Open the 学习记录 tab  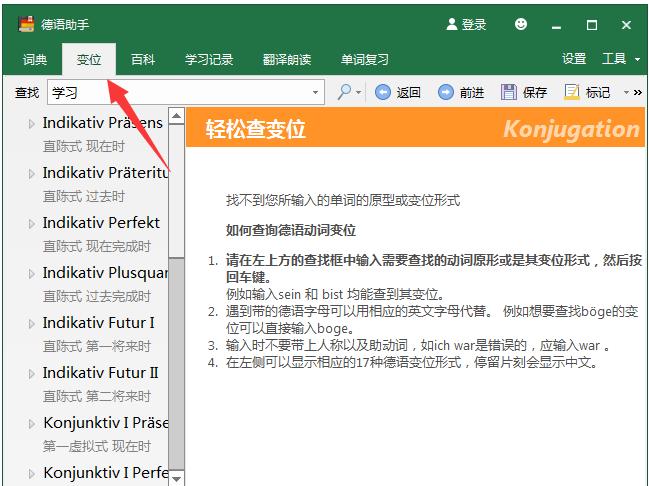209,60
